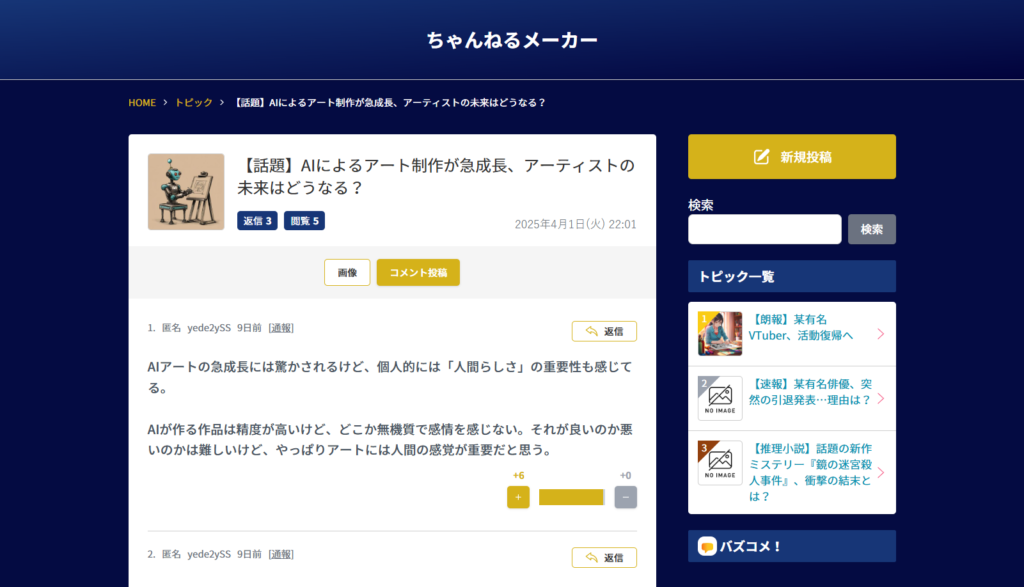Reply to comment 1 via 返信 button
Image resolution: width=1024 pixels, height=587 pixels.
(x=604, y=331)
